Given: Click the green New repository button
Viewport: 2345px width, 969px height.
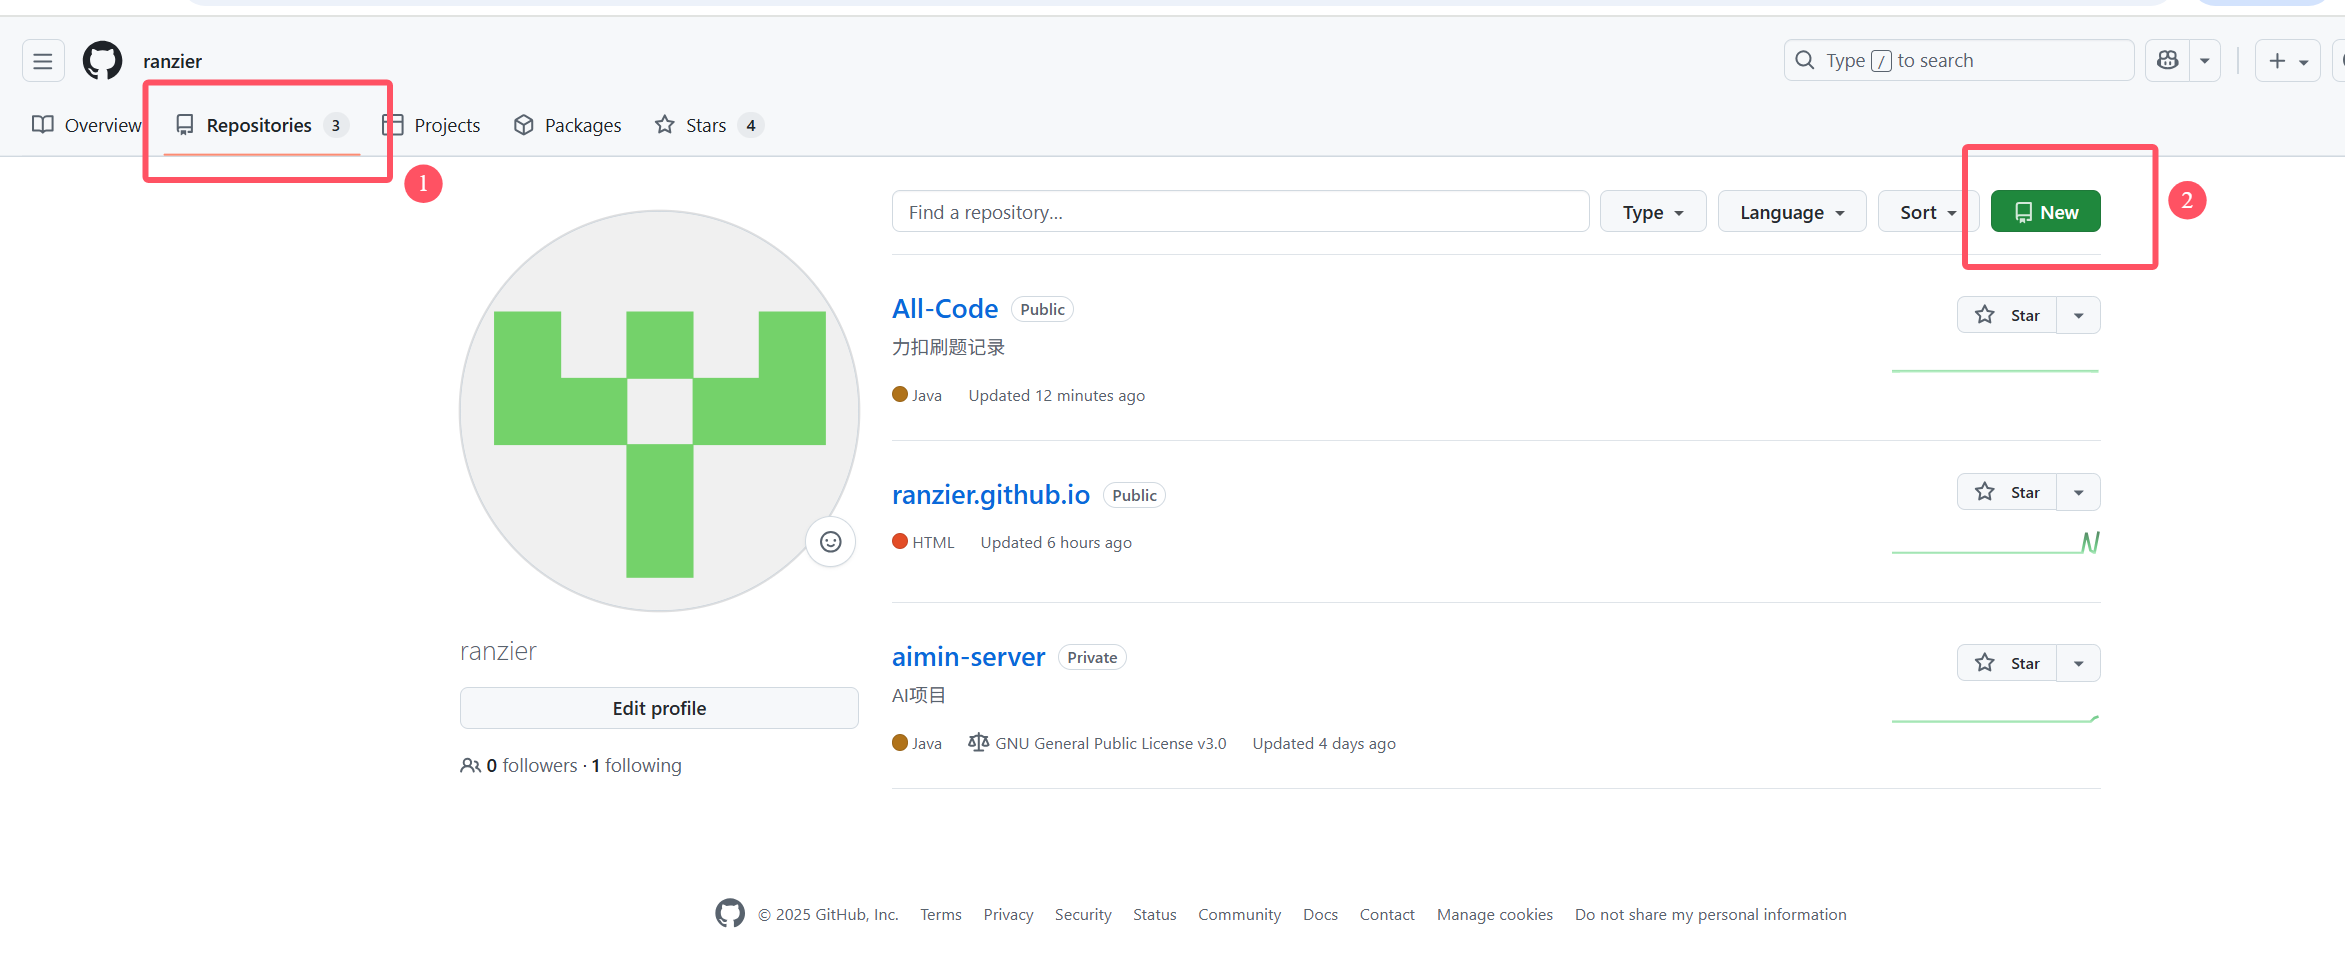Looking at the screenshot, I should (x=2045, y=212).
